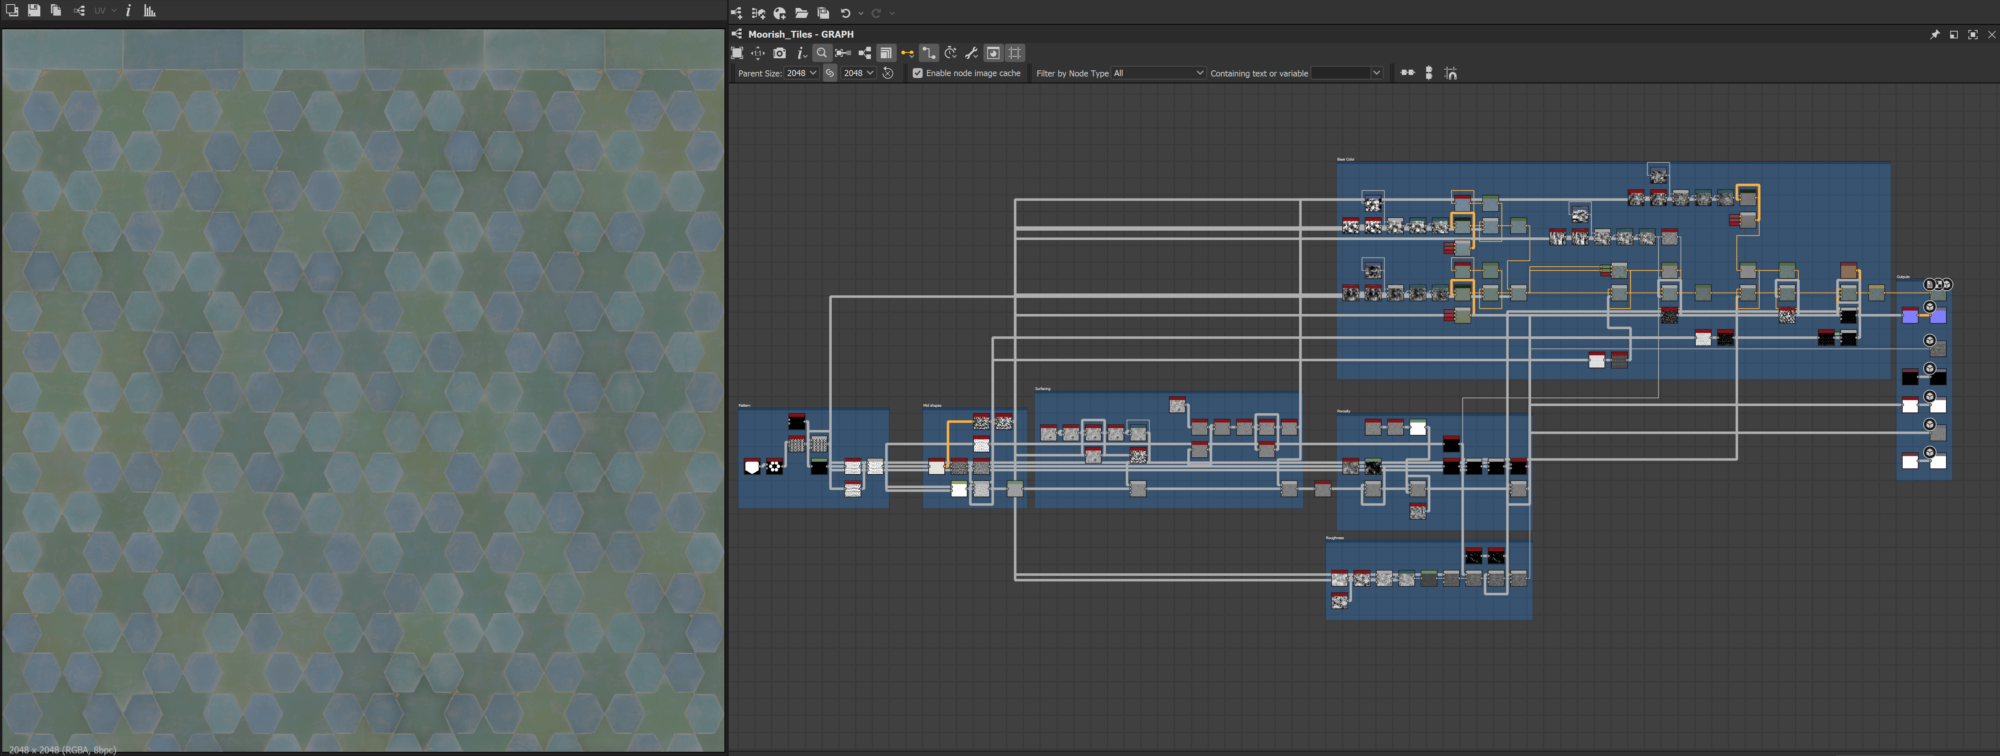Screen dimensions: 2000x756
Task: Click the undo arrow icon
Action: click(845, 13)
